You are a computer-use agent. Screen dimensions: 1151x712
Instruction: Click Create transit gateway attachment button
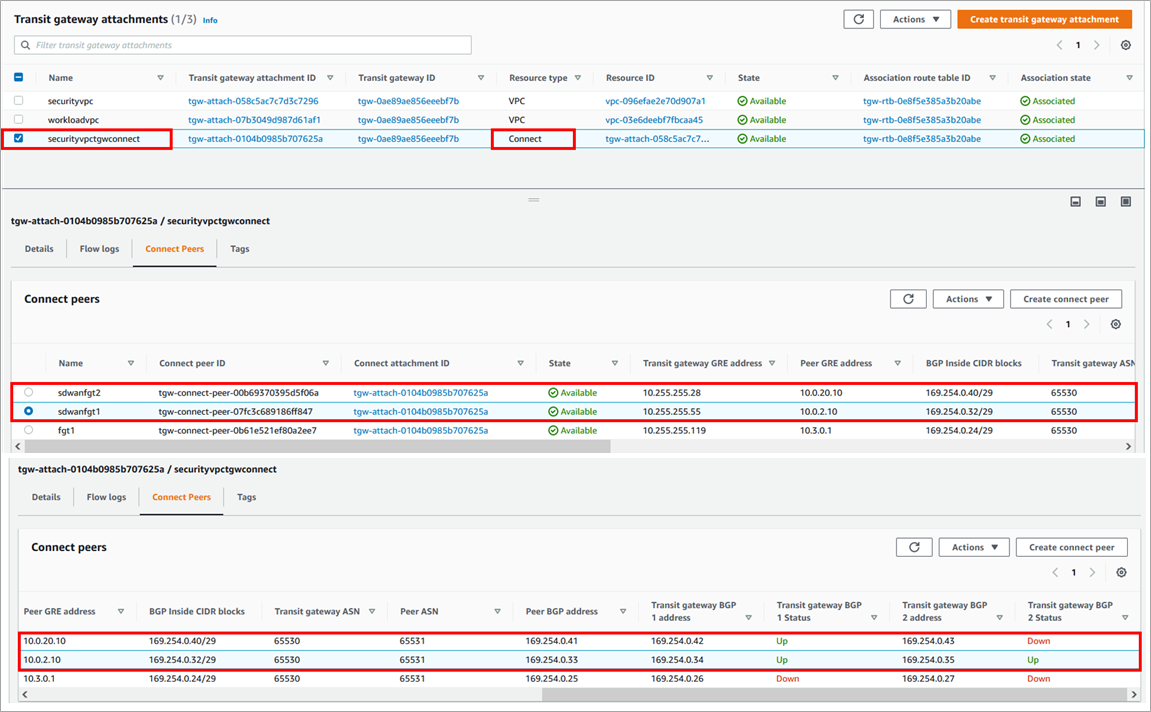tap(1044, 19)
